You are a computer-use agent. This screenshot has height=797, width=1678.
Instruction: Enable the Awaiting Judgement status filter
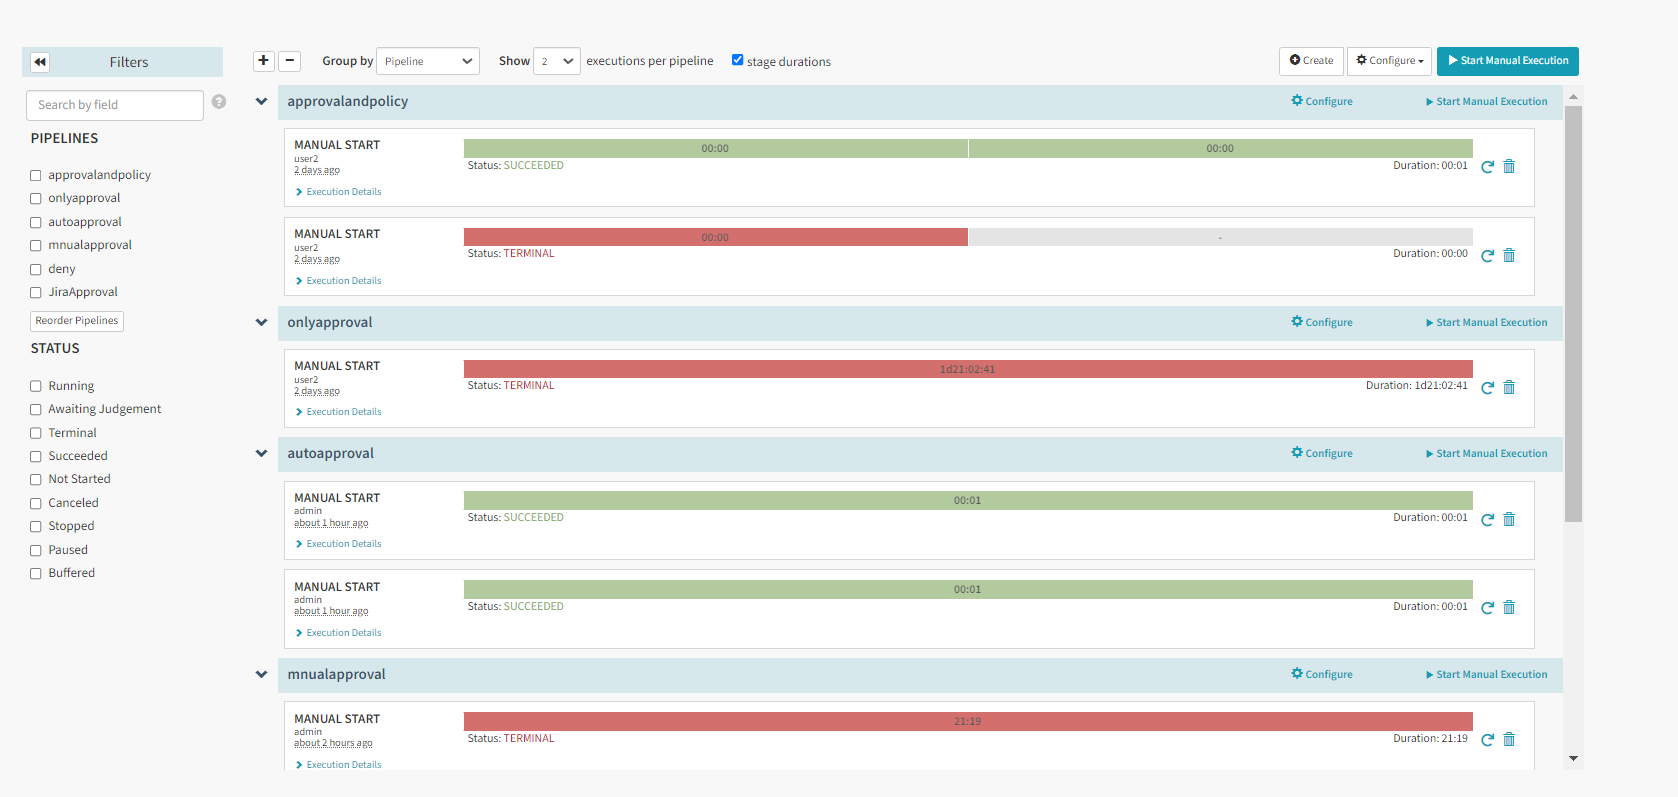36,410
